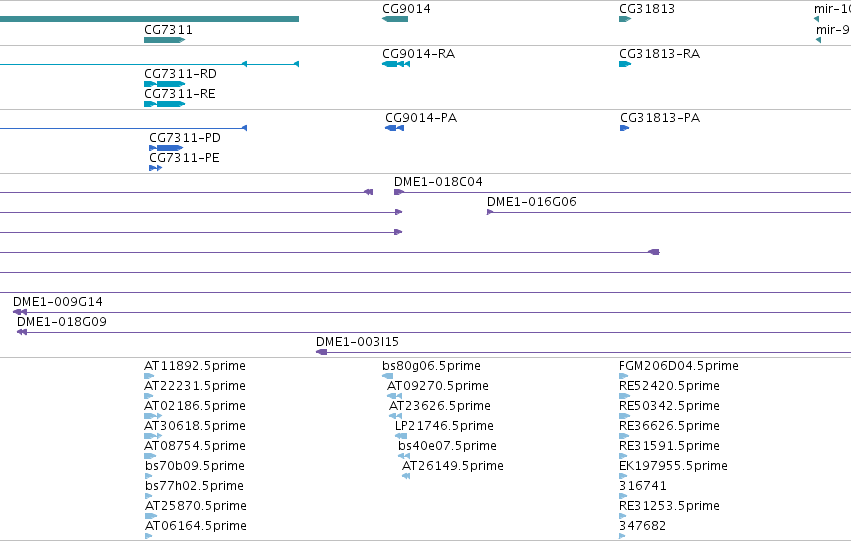Select CG9014-PA protein feature
The height and width of the screenshot is (541, 851).
394,128
